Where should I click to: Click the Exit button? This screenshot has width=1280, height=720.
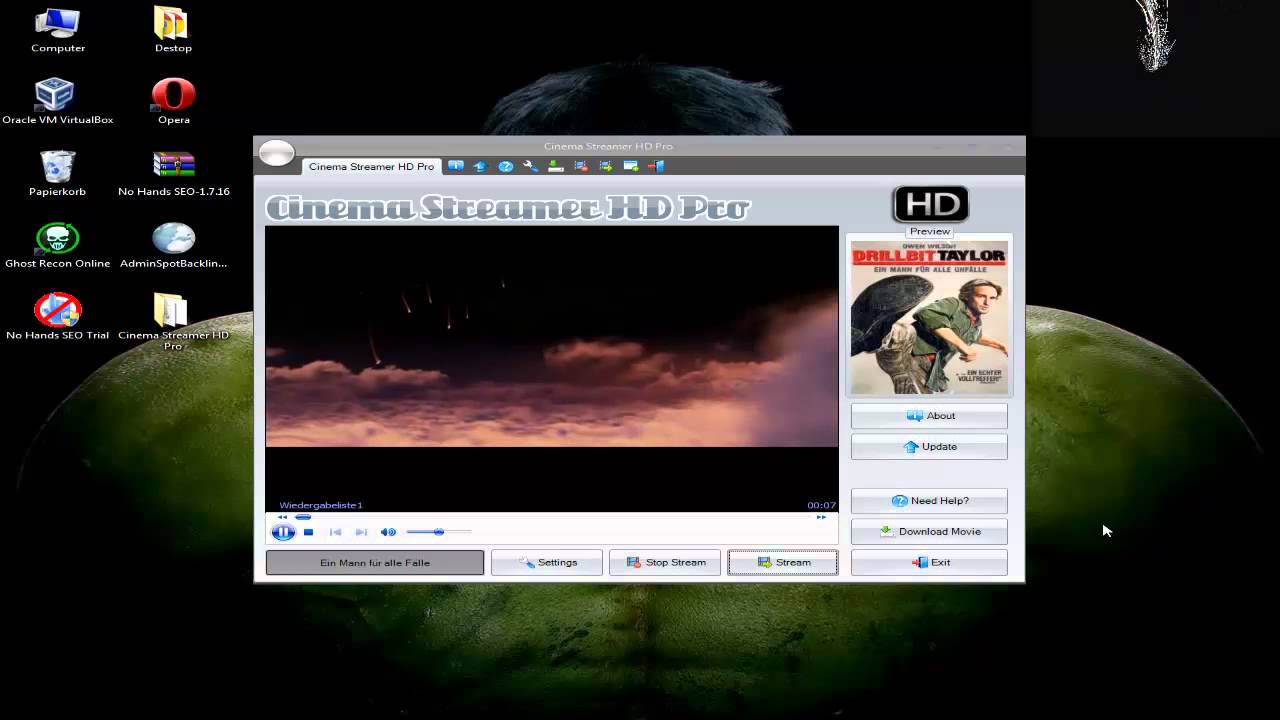(x=929, y=563)
